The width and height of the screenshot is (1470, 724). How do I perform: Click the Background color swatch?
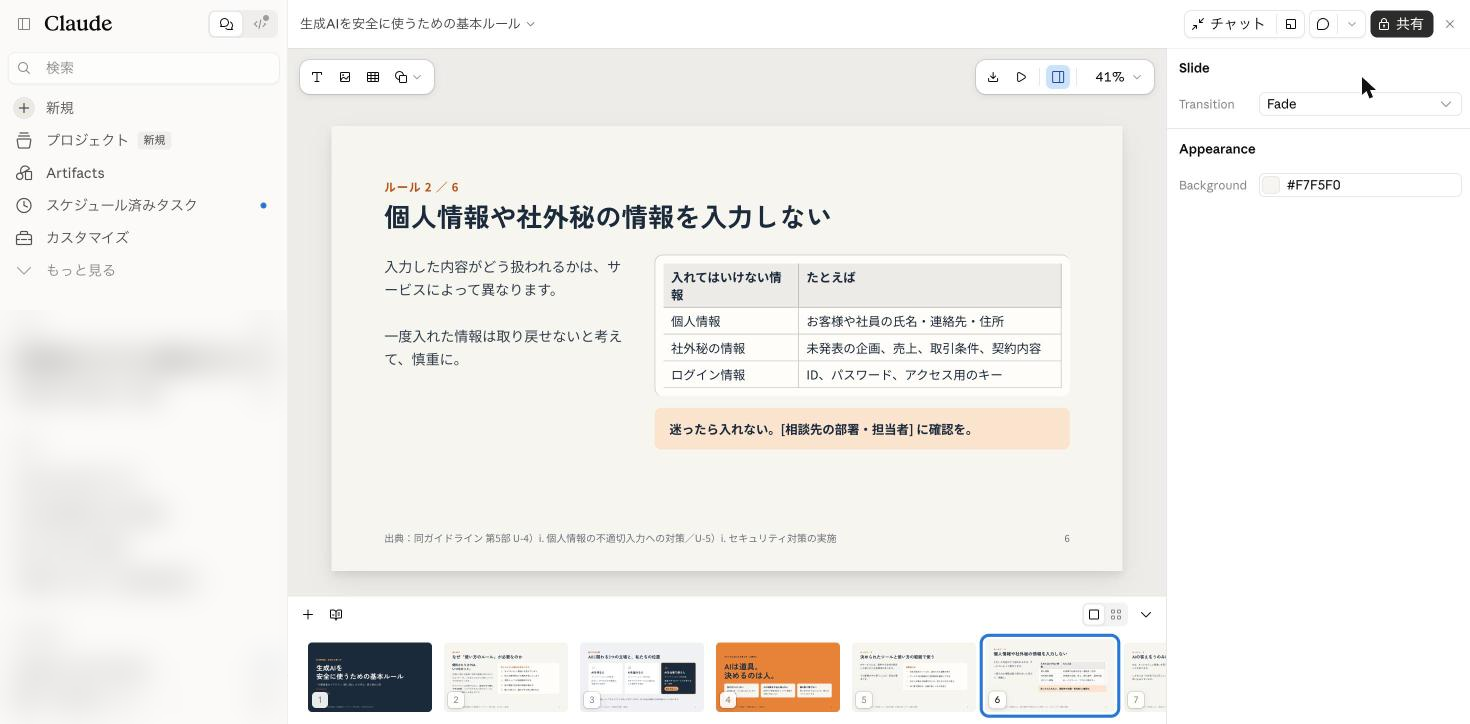click(1270, 185)
